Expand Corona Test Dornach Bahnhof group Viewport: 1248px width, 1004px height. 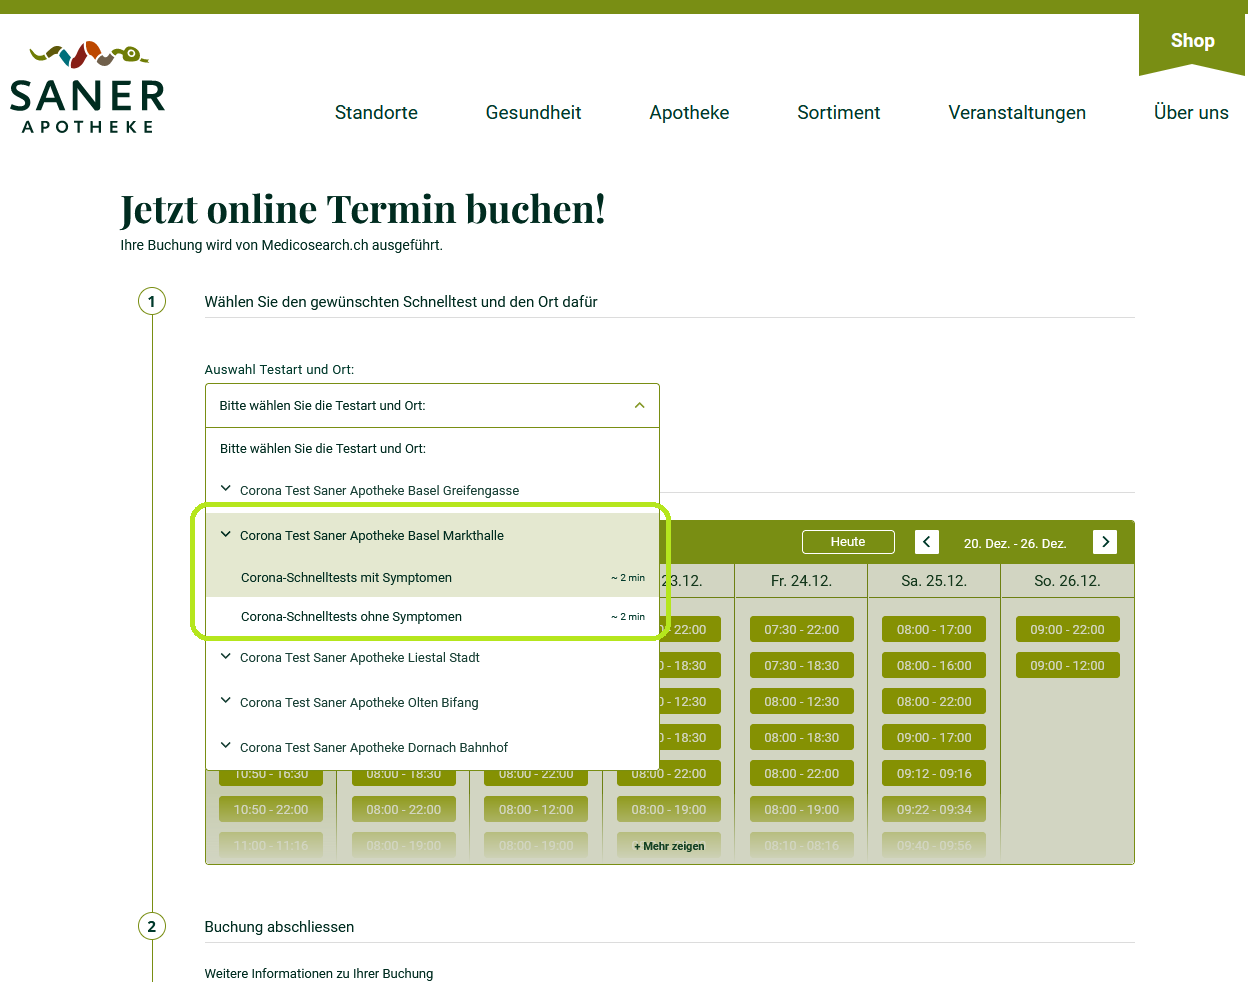click(x=432, y=747)
